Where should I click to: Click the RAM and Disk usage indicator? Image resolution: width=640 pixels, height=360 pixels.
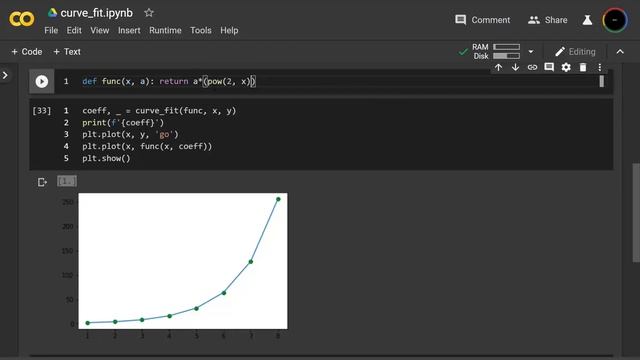[x=496, y=51]
